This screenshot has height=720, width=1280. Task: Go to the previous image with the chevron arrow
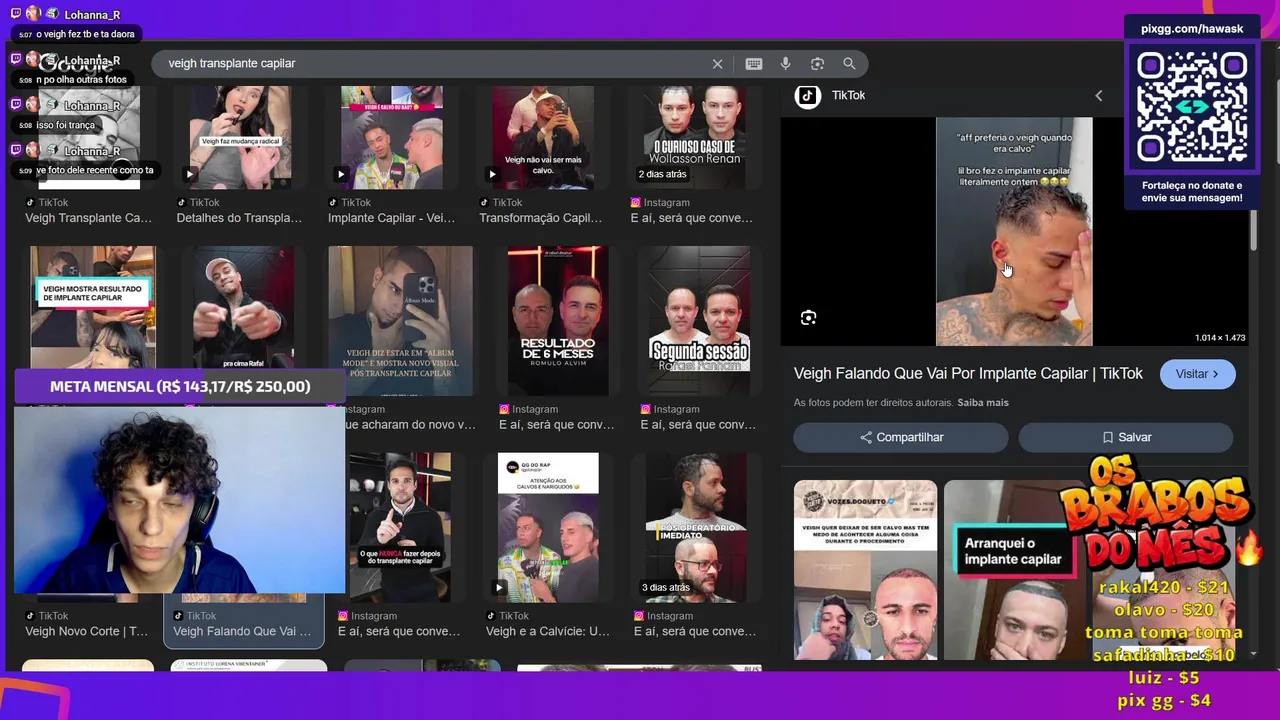point(1098,96)
